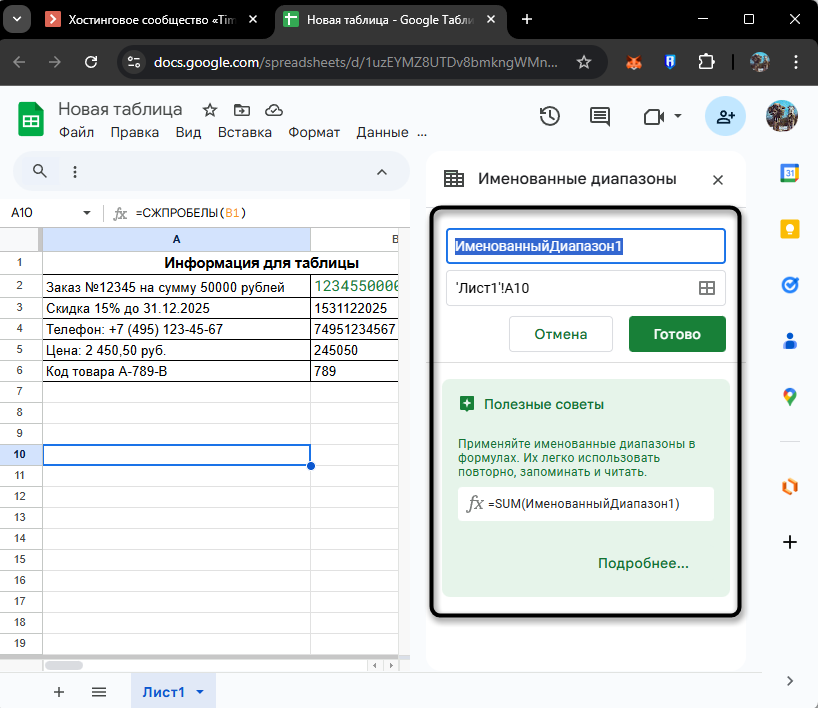Add a new sheet with plus icon
The image size is (818, 708).
tap(58, 691)
